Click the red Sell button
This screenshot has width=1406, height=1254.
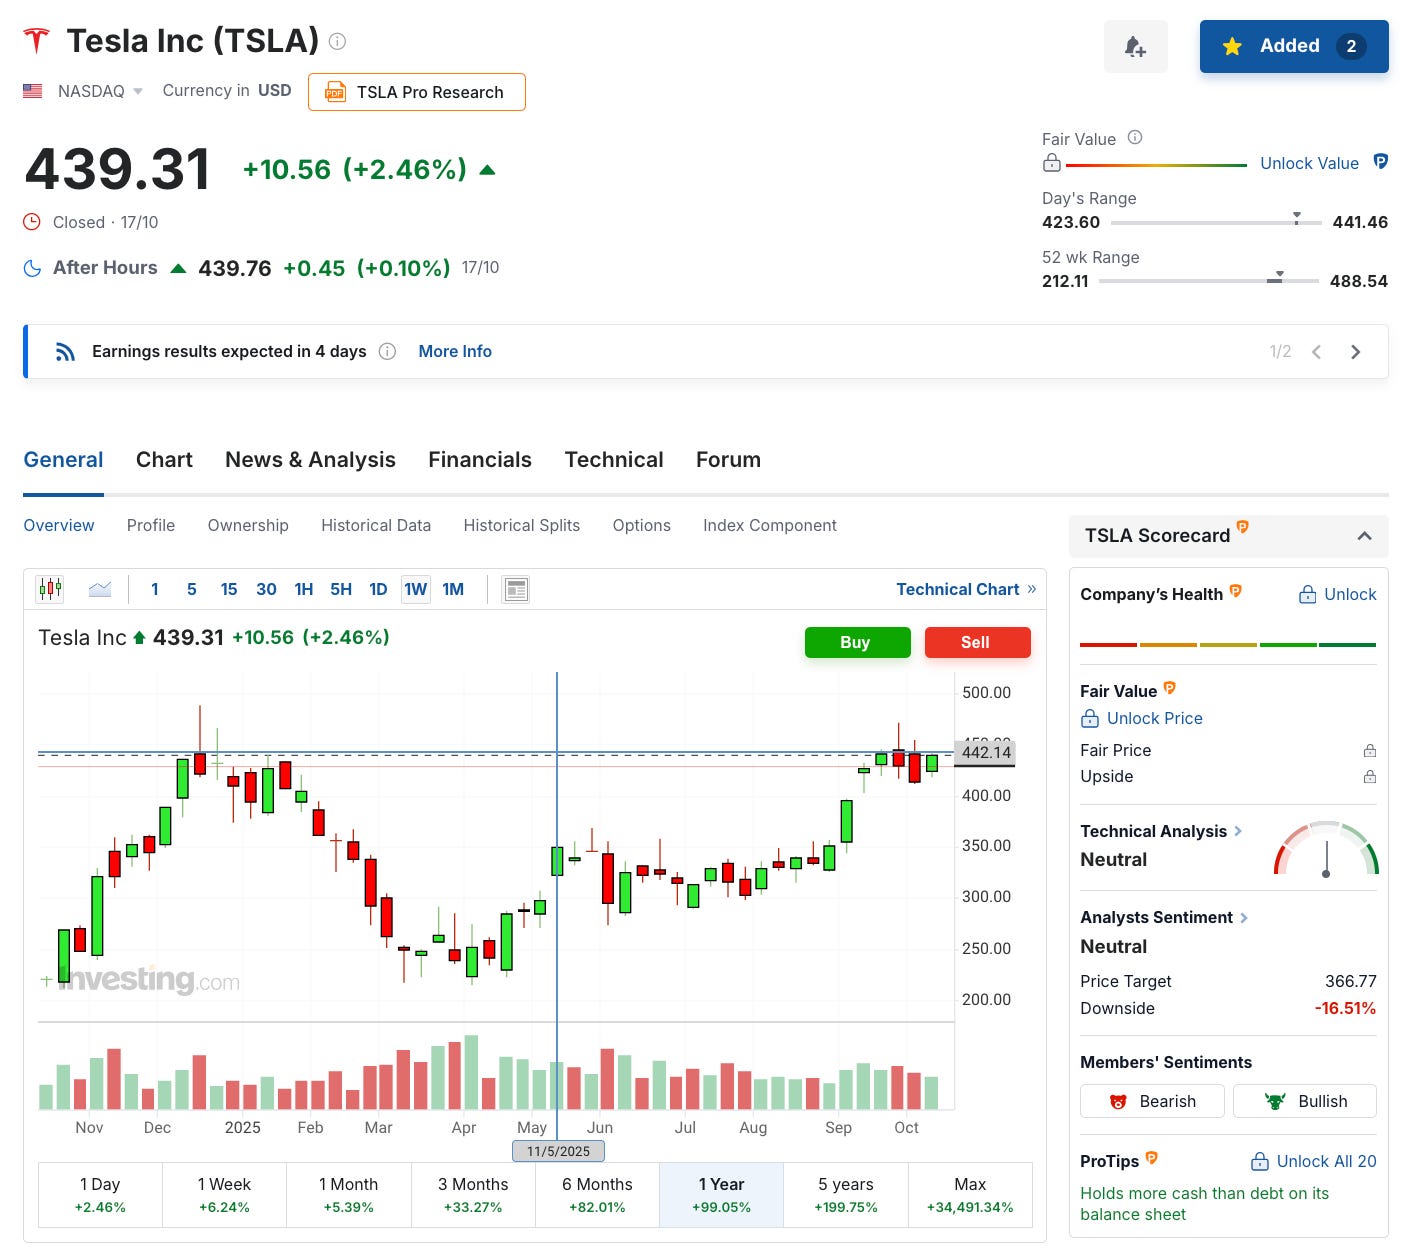point(977,642)
